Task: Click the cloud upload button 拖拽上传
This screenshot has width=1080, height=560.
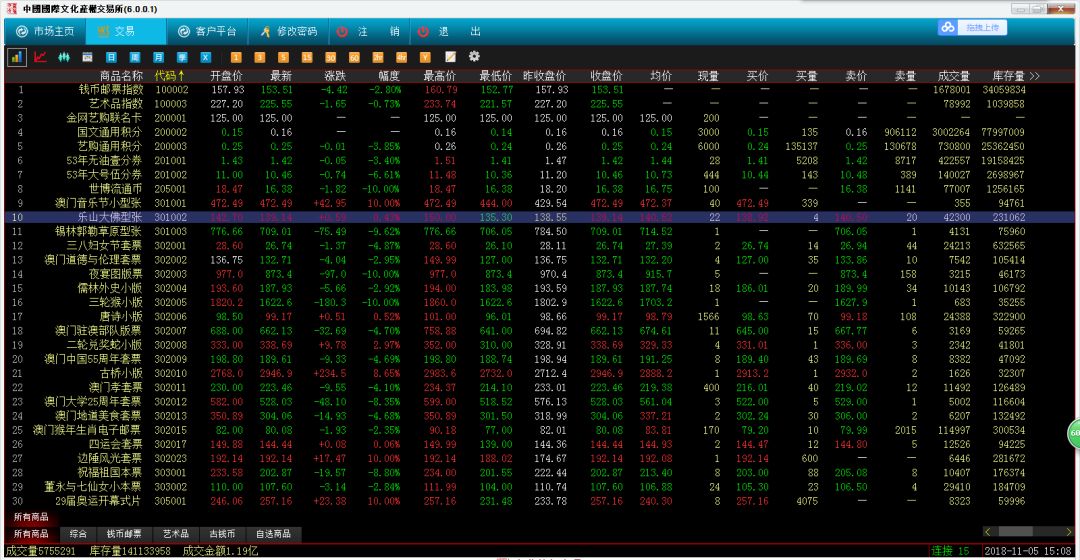Action: 973,28
